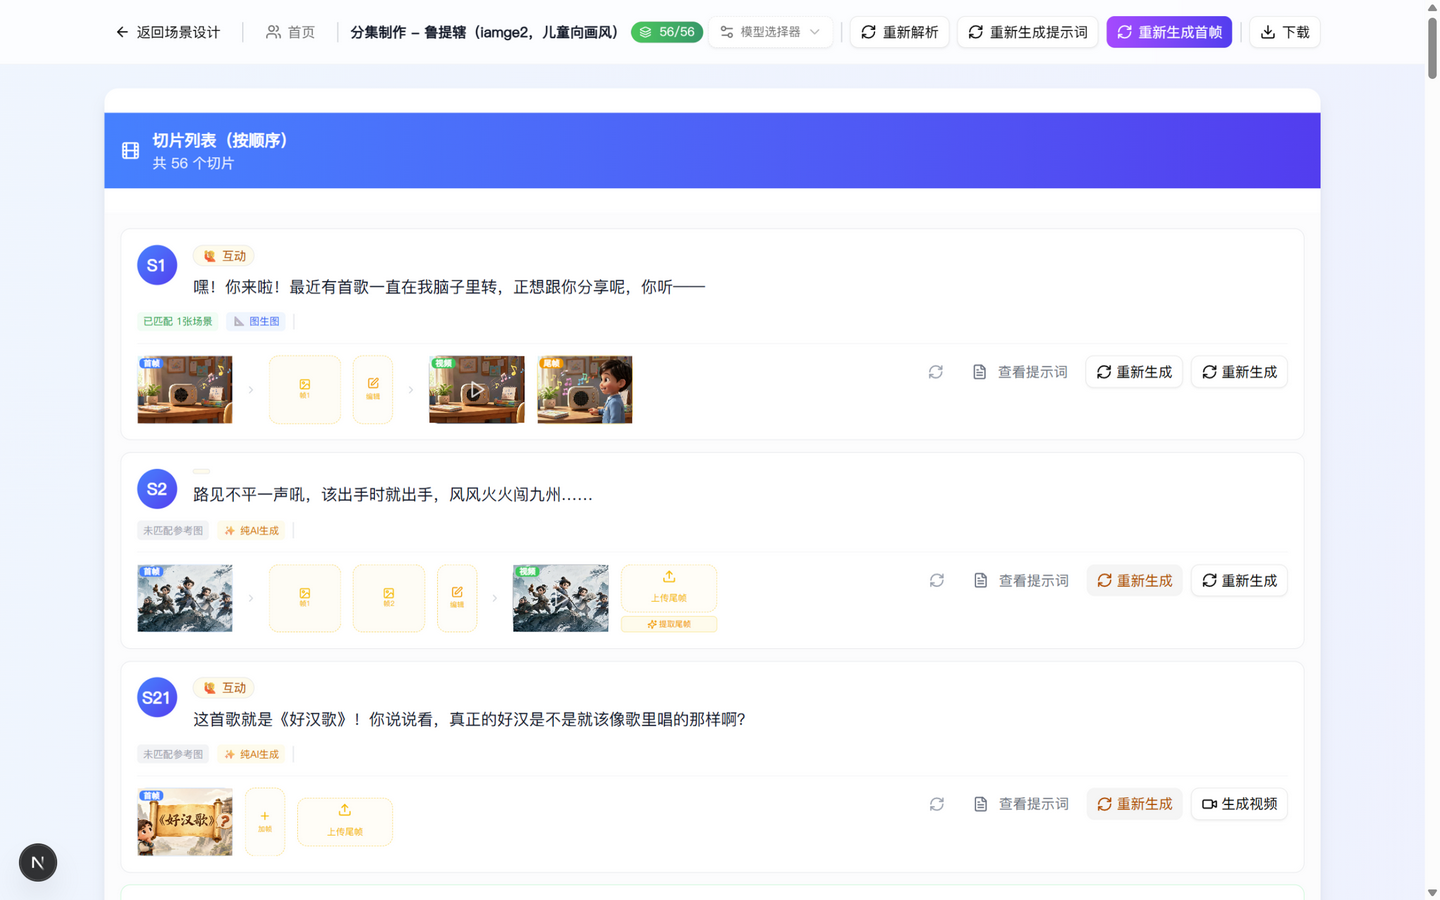Click the 重新生成提示词 button

coord(1027,32)
